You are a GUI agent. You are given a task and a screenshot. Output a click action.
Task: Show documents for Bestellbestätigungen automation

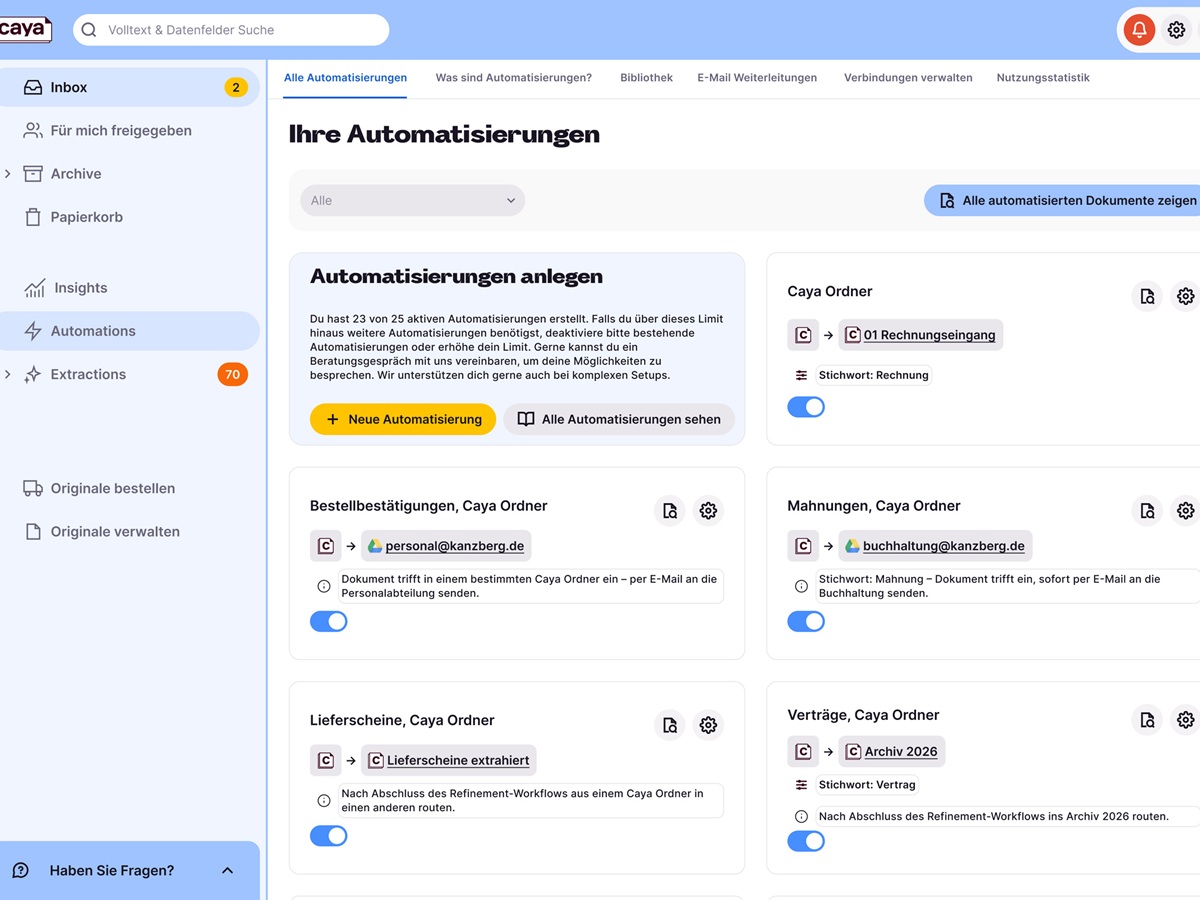(670, 511)
